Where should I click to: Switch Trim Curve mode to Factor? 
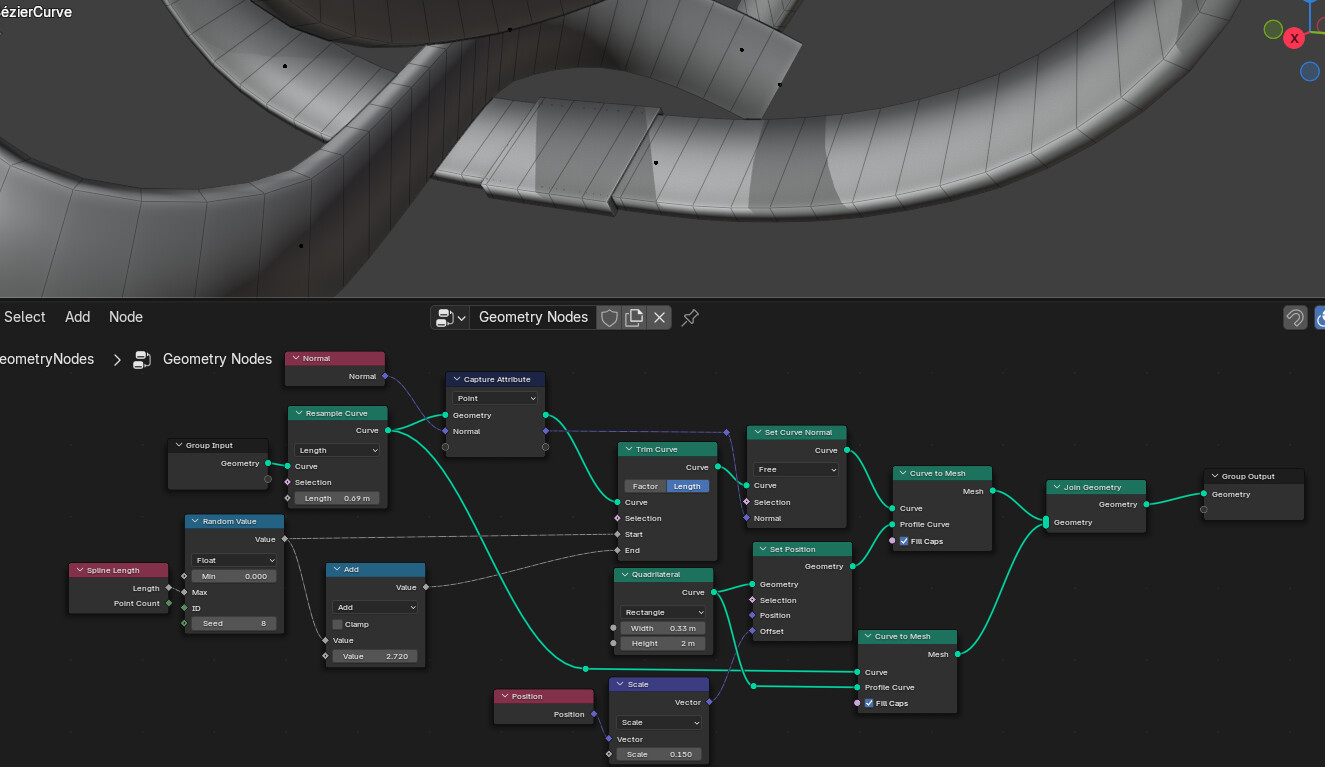pos(645,486)
